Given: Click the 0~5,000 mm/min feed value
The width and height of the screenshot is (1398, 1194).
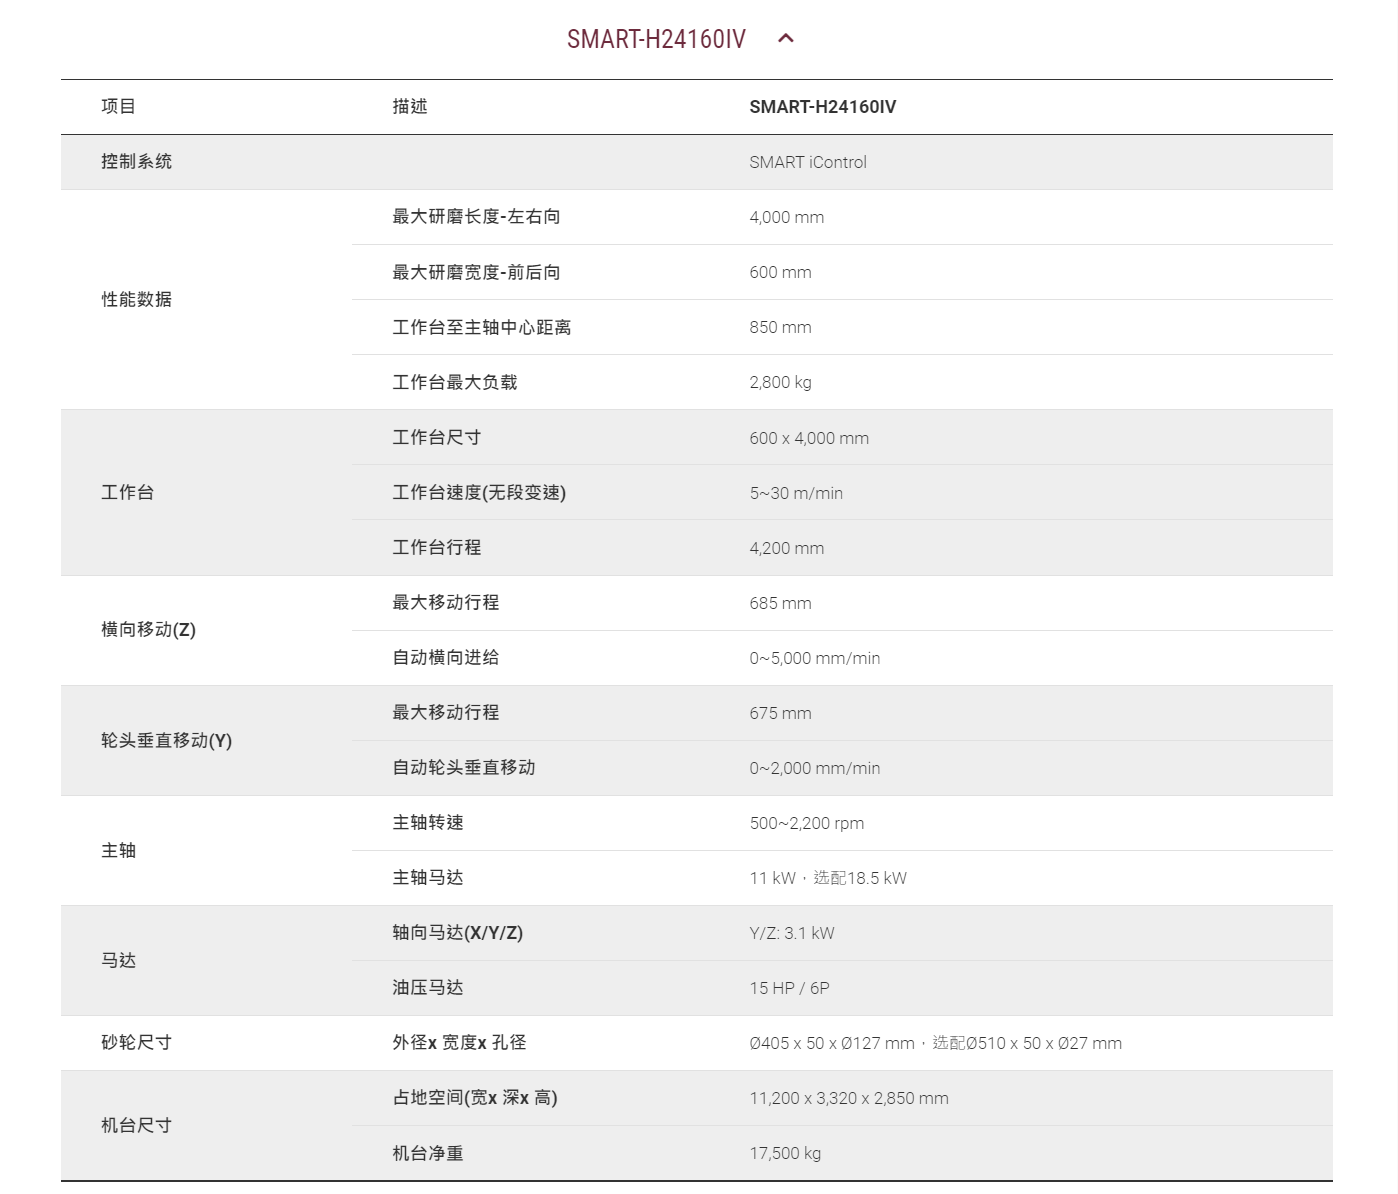Looking at the screenshot, I should 814,658.
